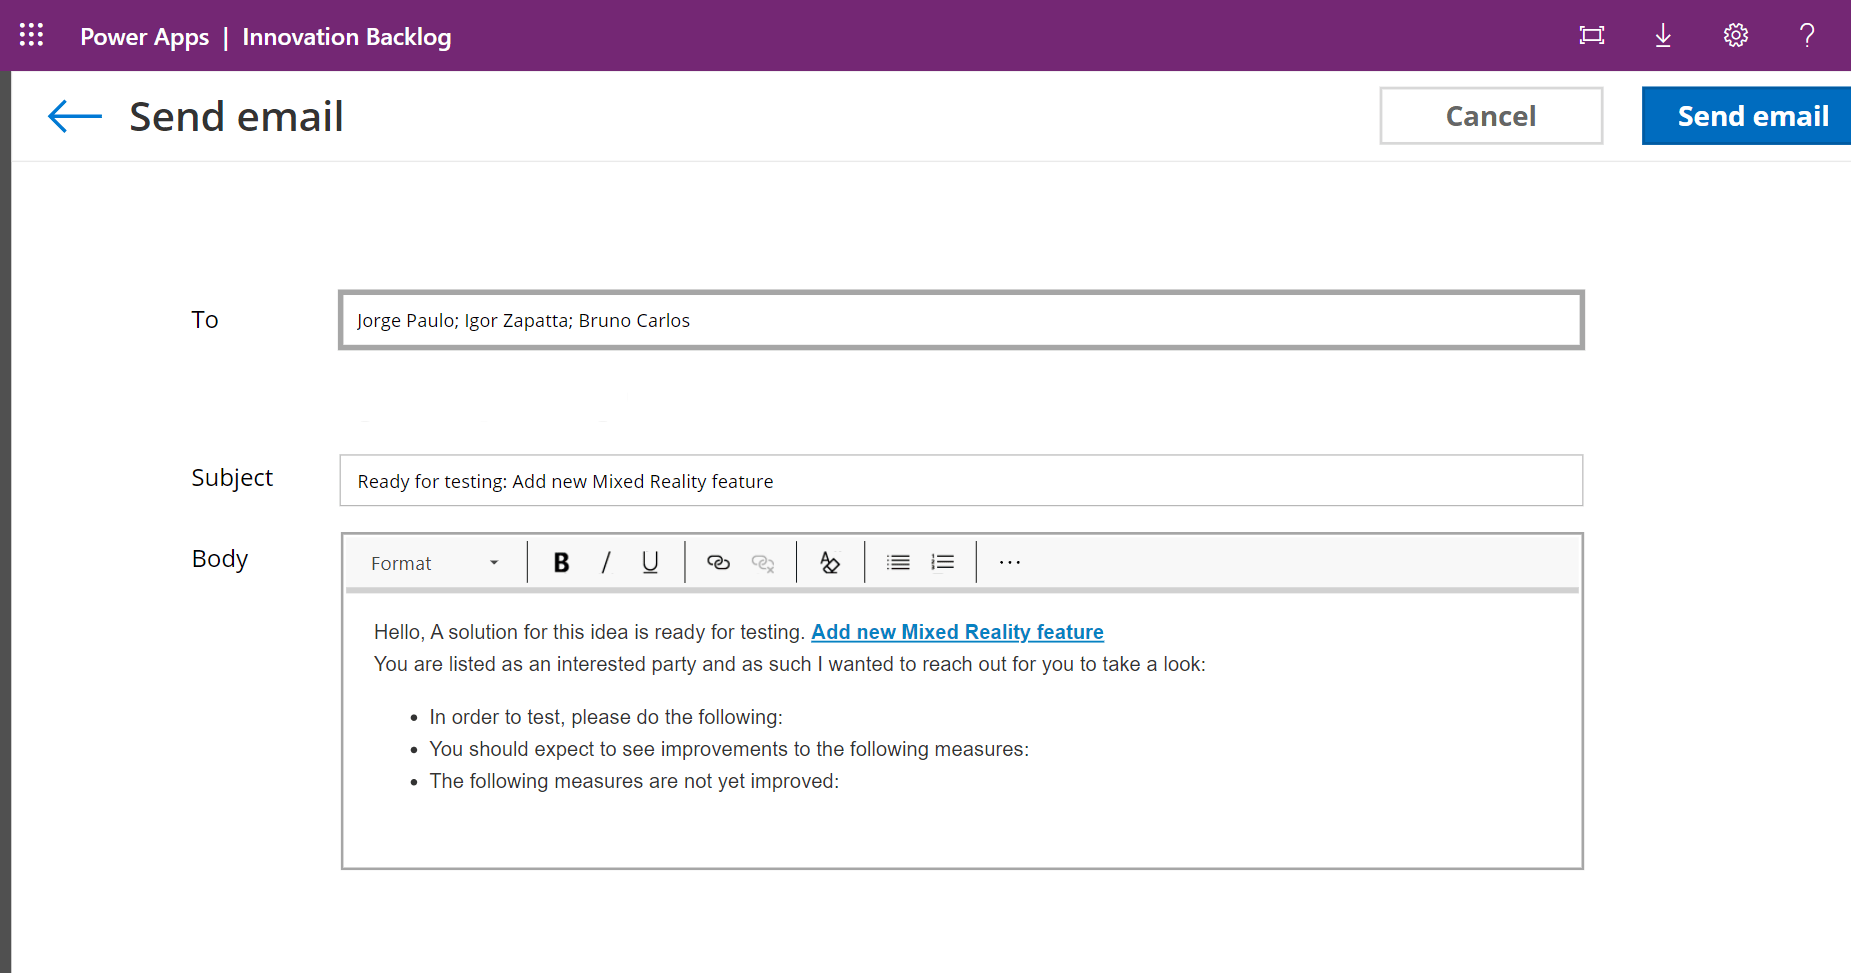Toggle bold formatting in body toolbar
Viewport: 1851px width, 973px height.
tap(561, 563)
